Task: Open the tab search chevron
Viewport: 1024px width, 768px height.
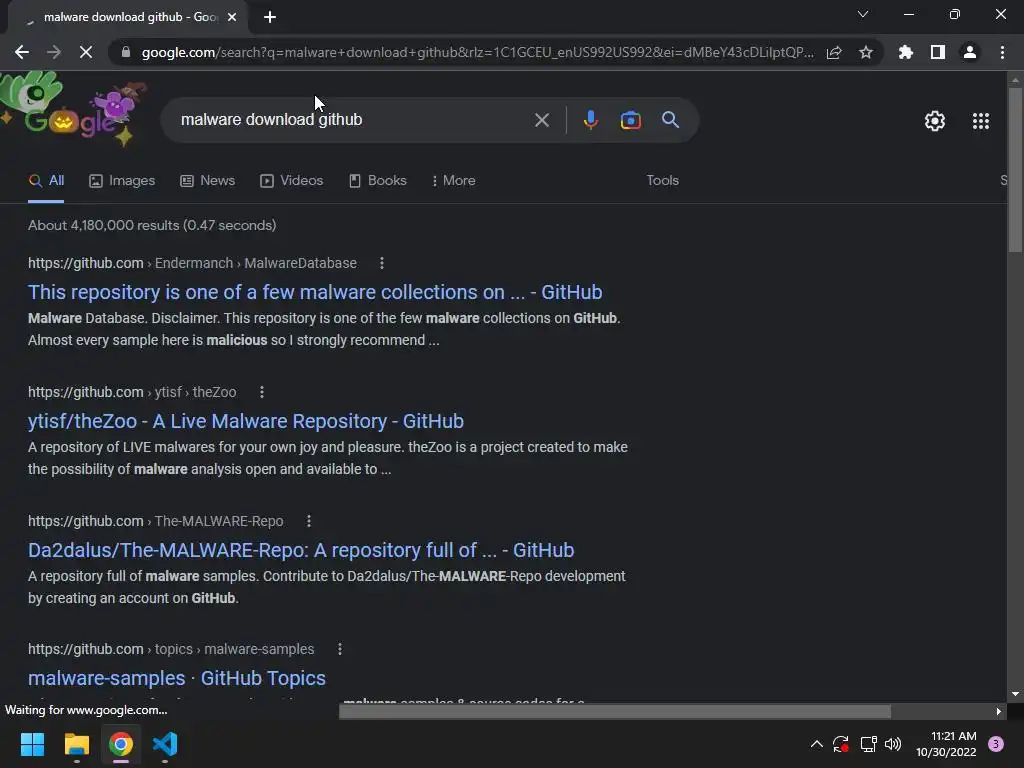Action: tap(863, 14)
